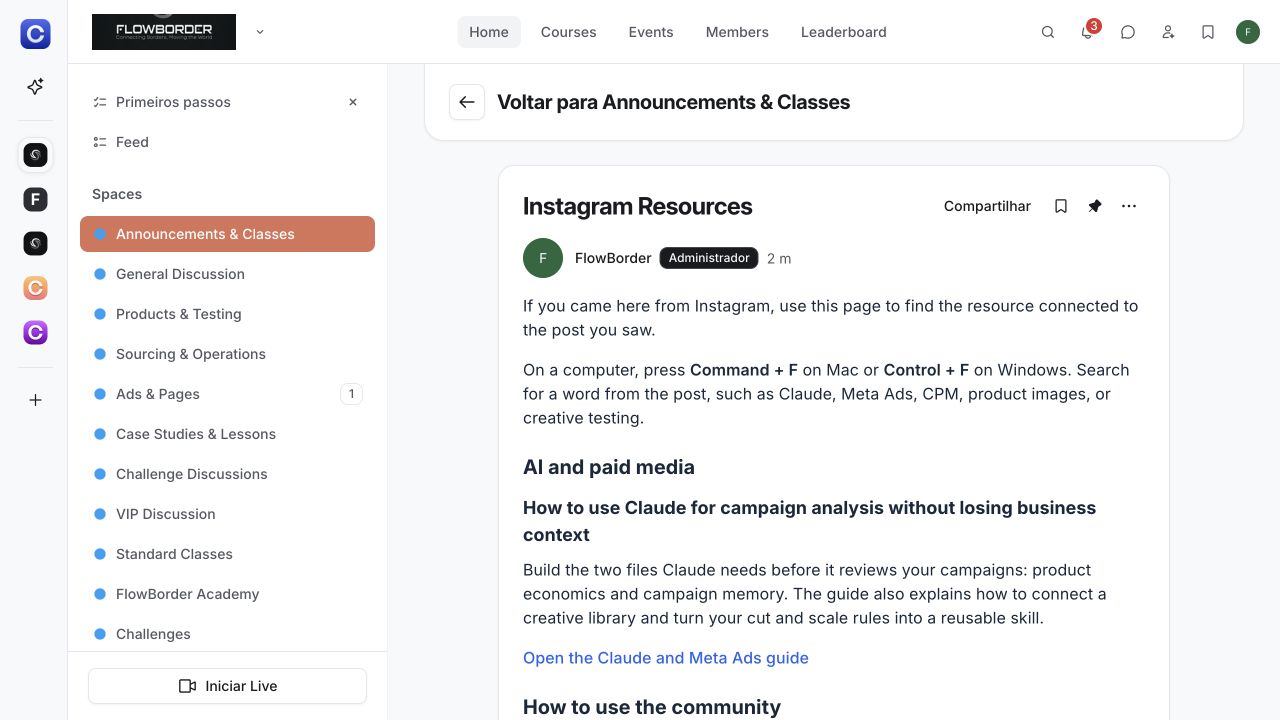Open the Courses tab
Image resolution: width=1280 pixels, height=720 pixels.
[569, 32]
